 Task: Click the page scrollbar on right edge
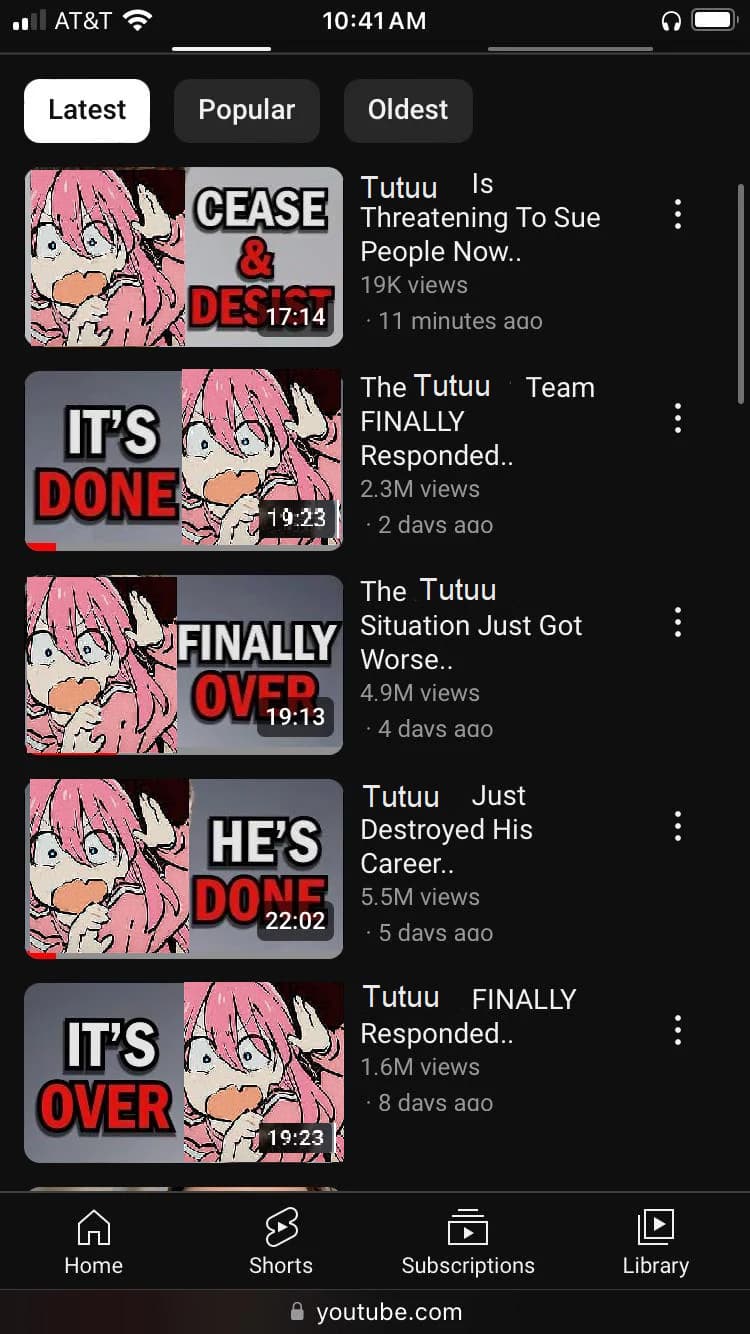[741, 290]
